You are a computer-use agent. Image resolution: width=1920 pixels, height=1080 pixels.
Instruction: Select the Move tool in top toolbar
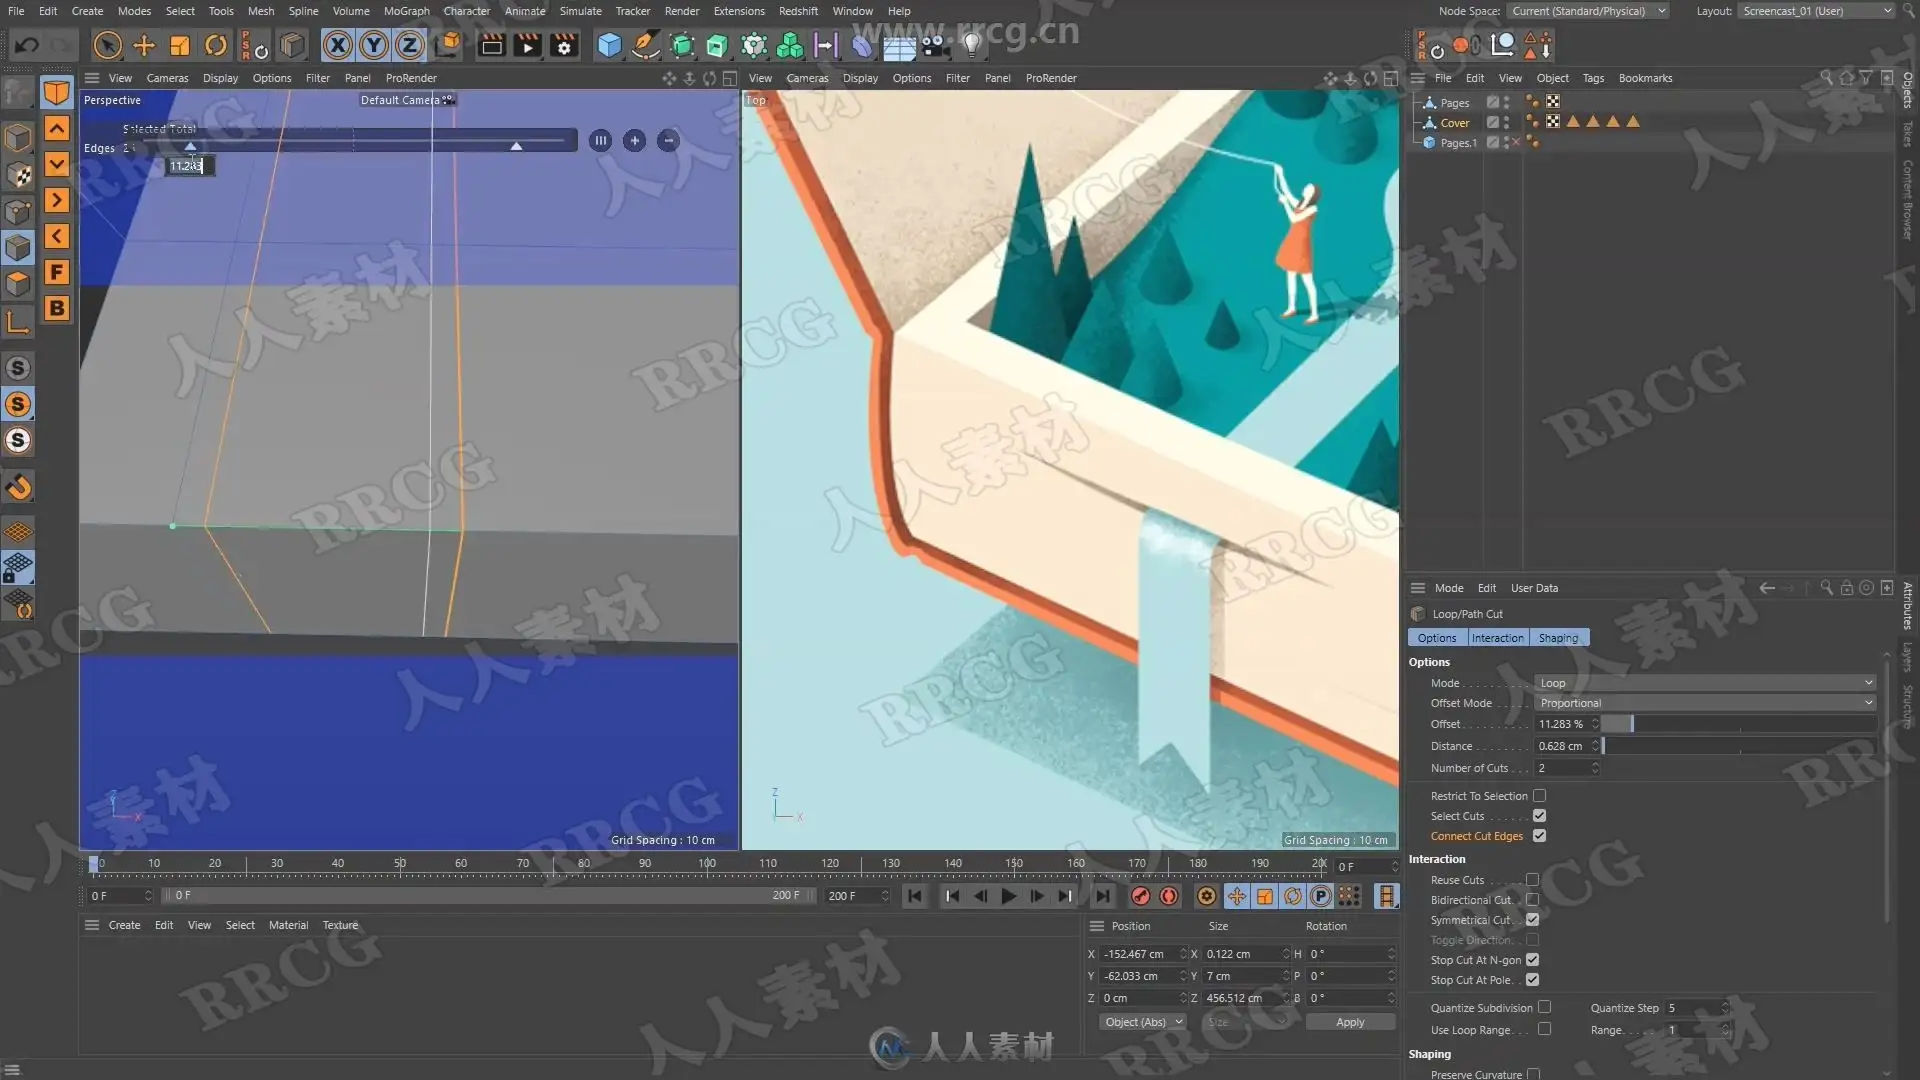(x=144, y=45)
